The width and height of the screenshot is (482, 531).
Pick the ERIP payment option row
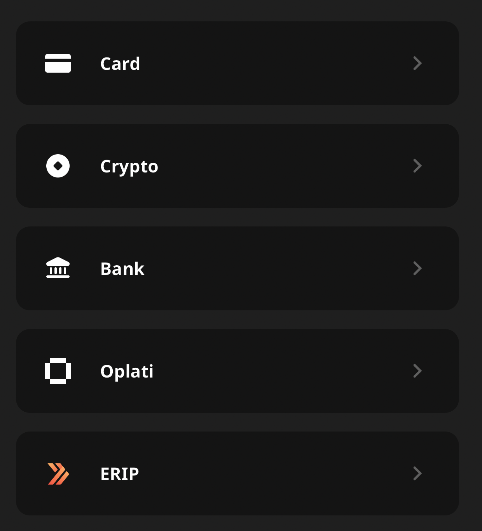(237, 473)
